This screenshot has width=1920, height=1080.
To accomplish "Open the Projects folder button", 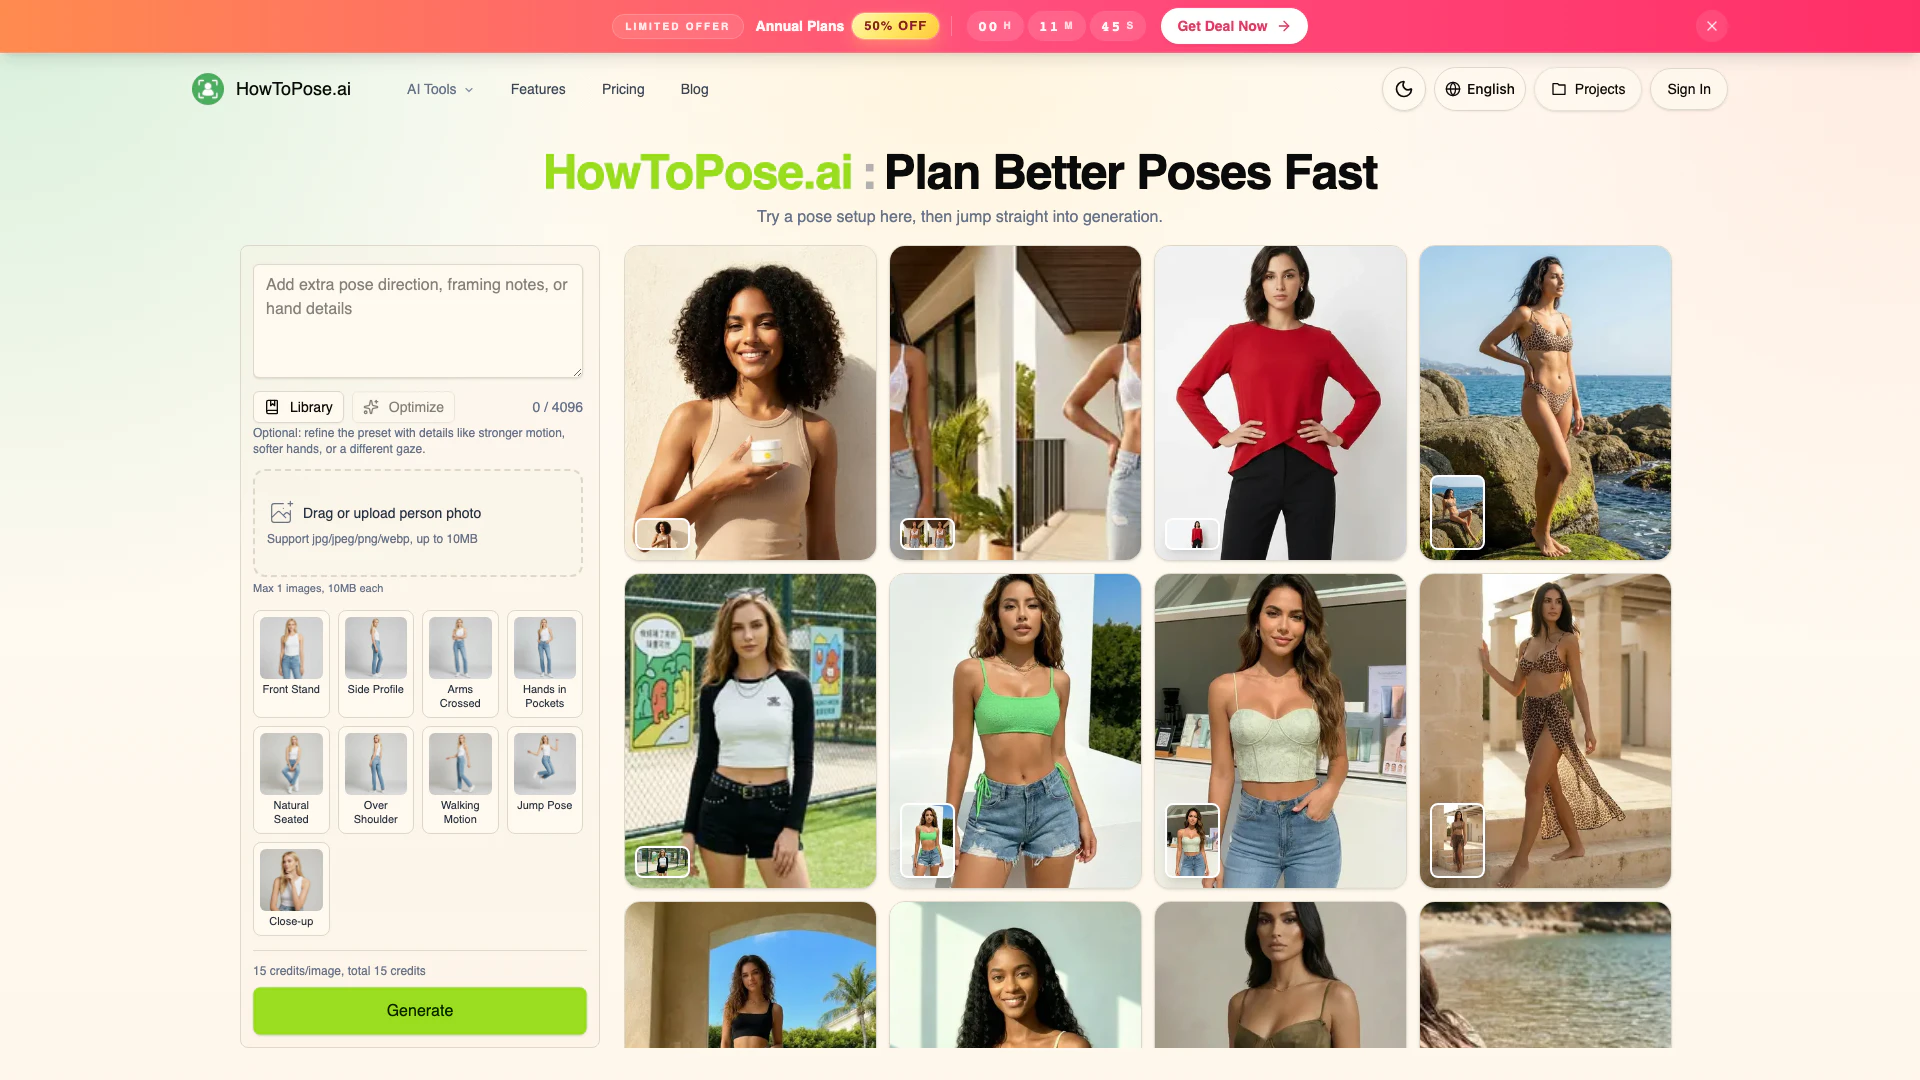I will (x=1588, y=89).
